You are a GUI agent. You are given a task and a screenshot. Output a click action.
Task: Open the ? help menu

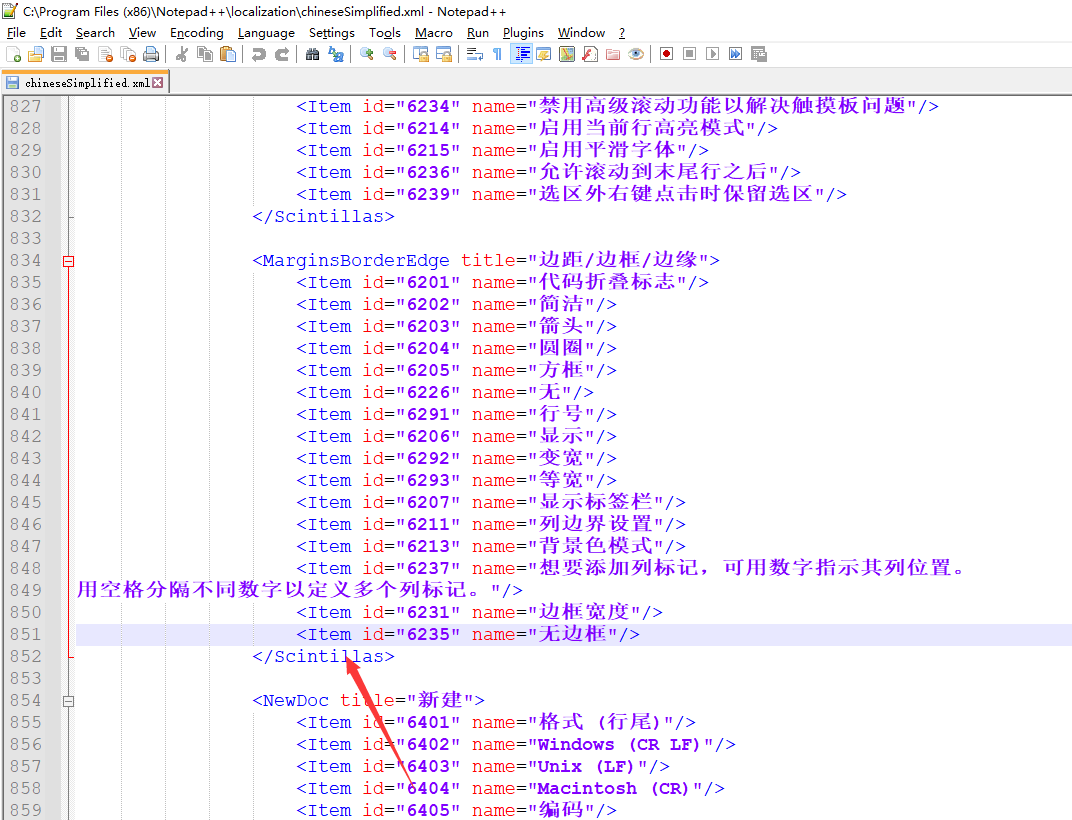click(622, 33)
